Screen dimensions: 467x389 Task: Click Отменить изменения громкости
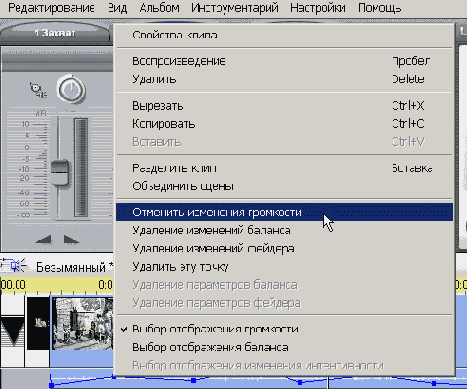pyautogui.click(x=284, y=212)
